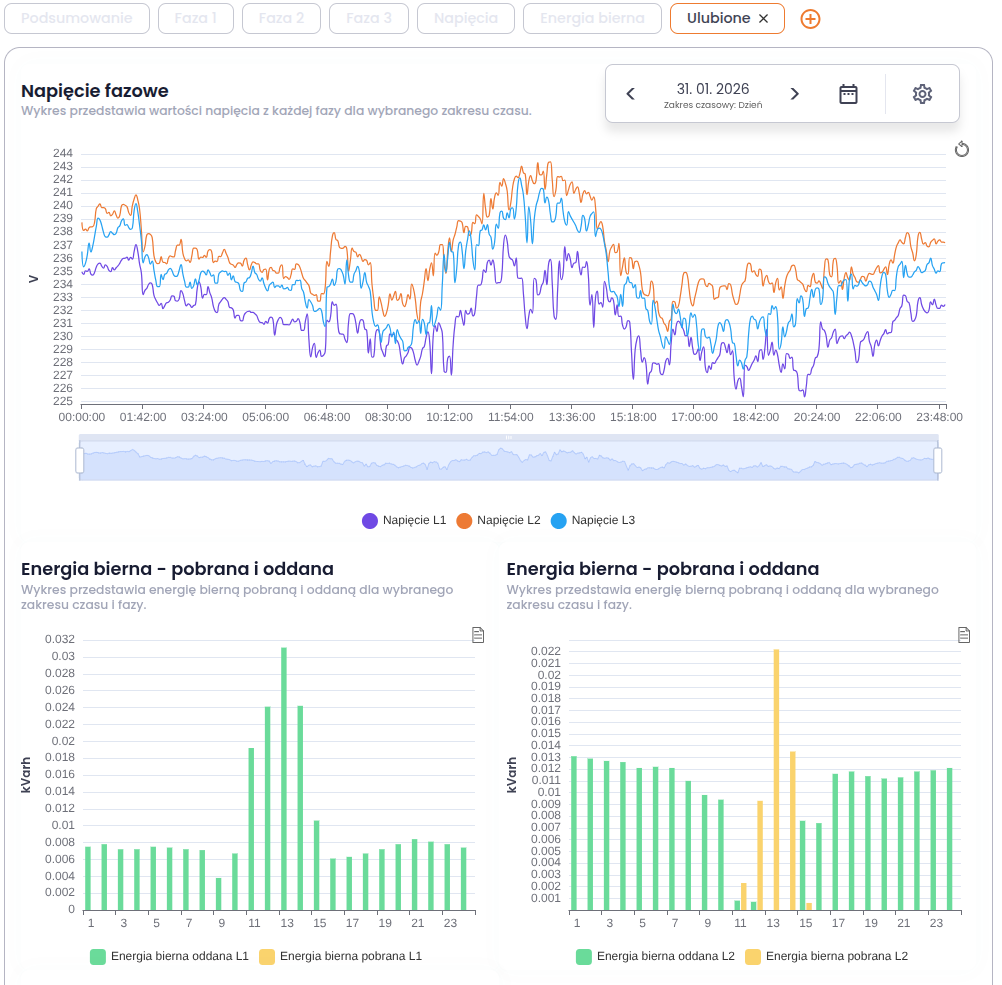Close the Ulubione tab with X
Viewport: 1002px width, 985px height.
click(764, 19)
